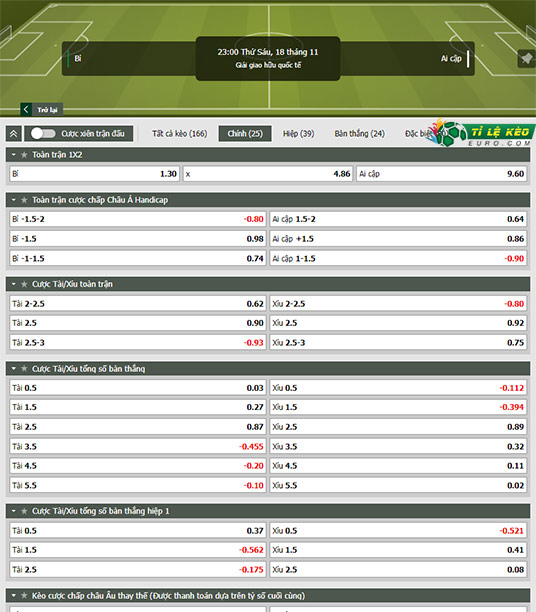Image resolution: width=536 pixels, height=612 pixels.
Task: Collapse the Cược Tài/Xỉu toàn trận section
Action: pos(14,284)
